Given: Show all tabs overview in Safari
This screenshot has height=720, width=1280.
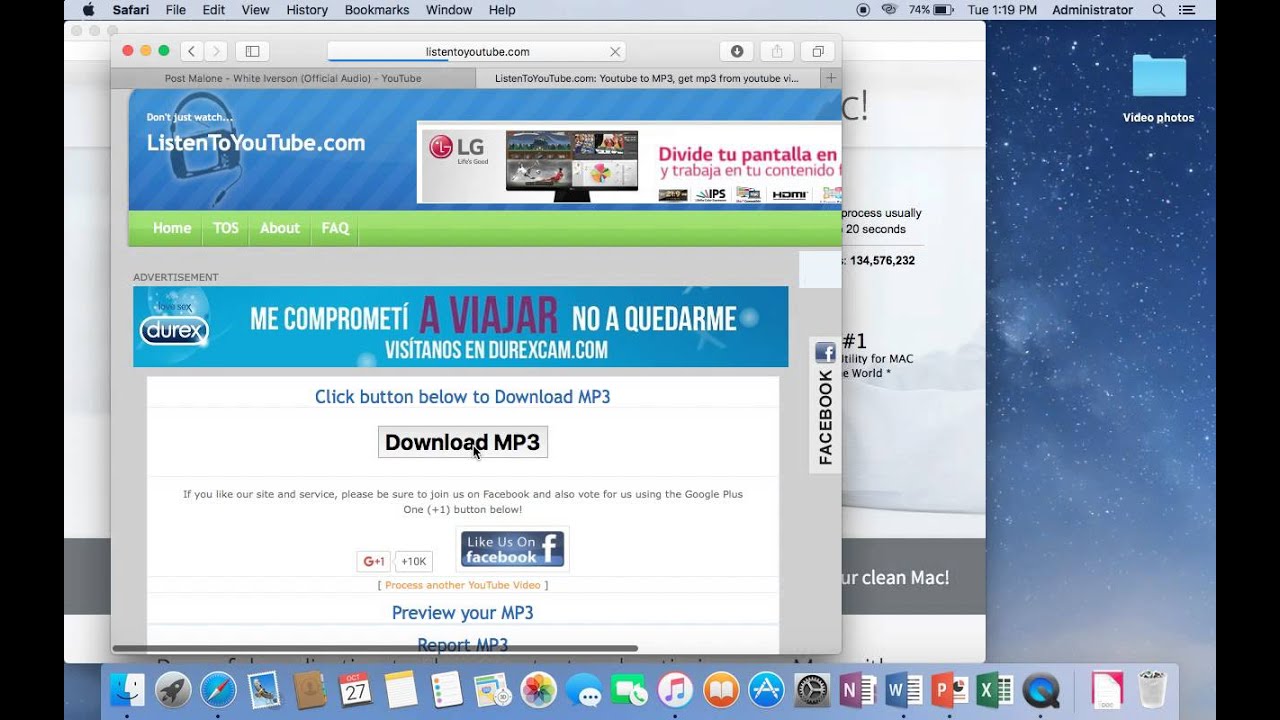Looking at the screenshot, I should point(817,51).
